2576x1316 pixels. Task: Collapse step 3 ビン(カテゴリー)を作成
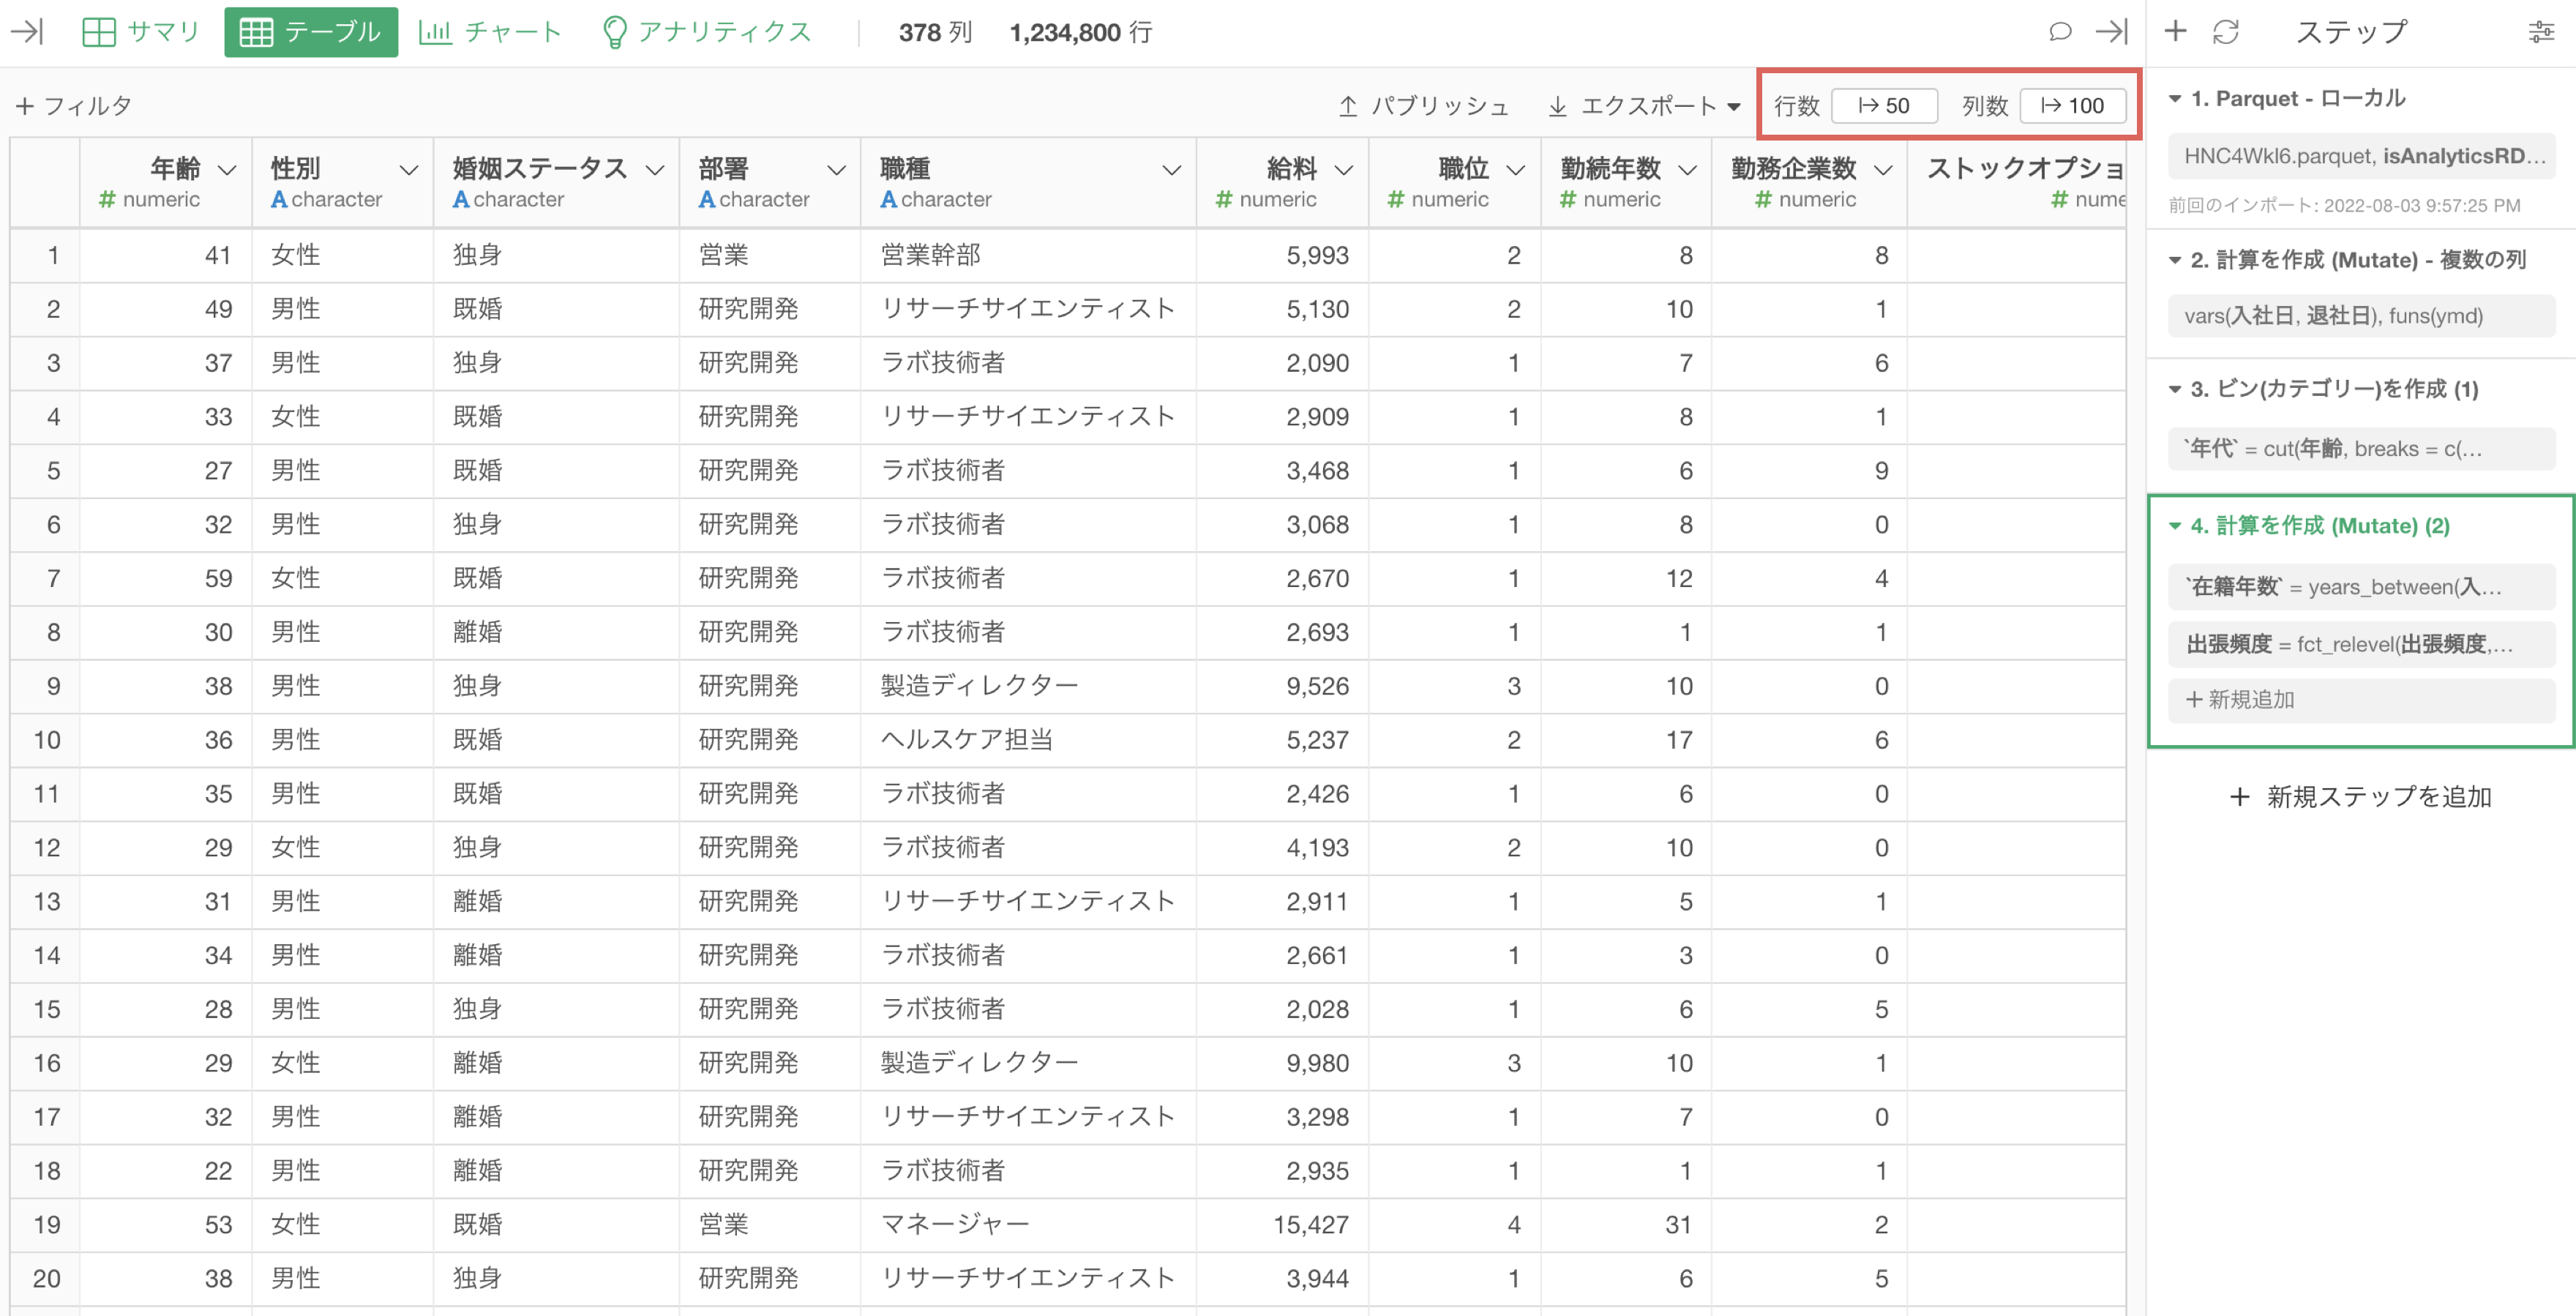pos(2175,389)
